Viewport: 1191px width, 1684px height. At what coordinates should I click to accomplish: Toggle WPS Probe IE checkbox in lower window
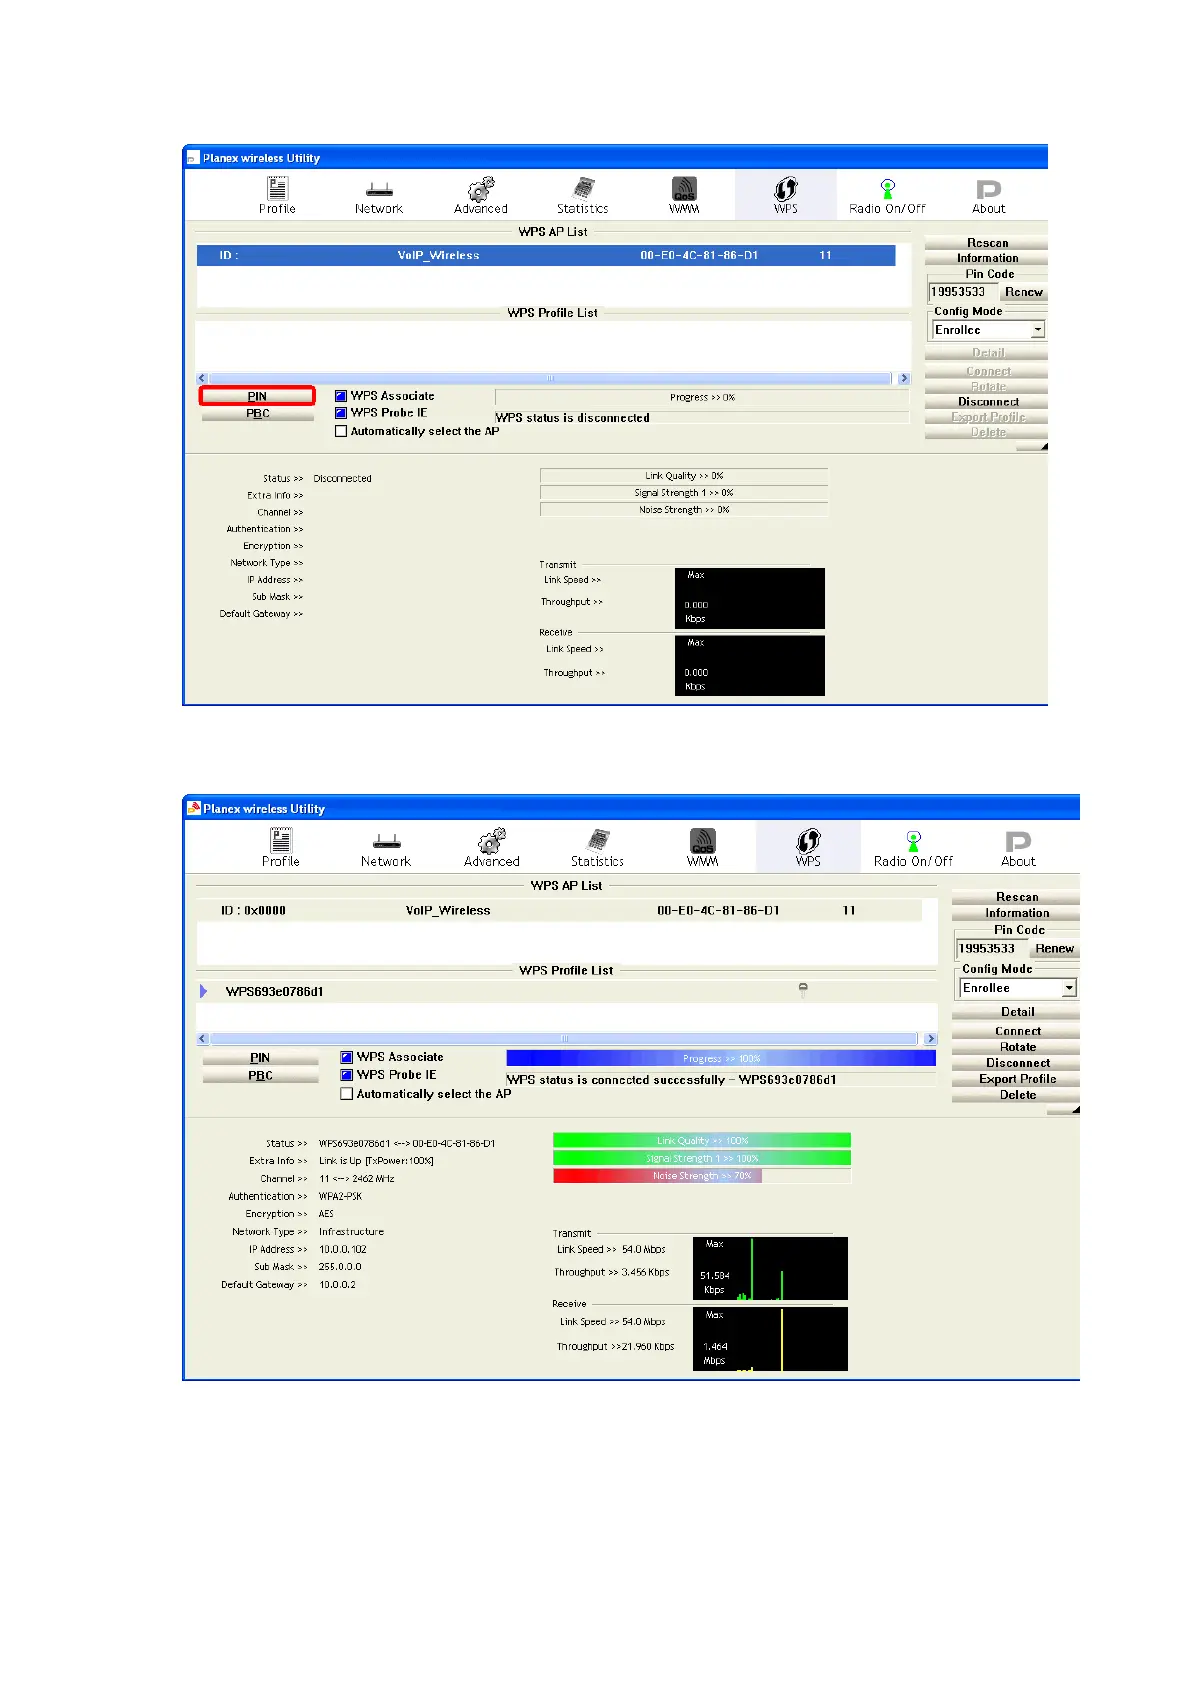coord(347,1075)
